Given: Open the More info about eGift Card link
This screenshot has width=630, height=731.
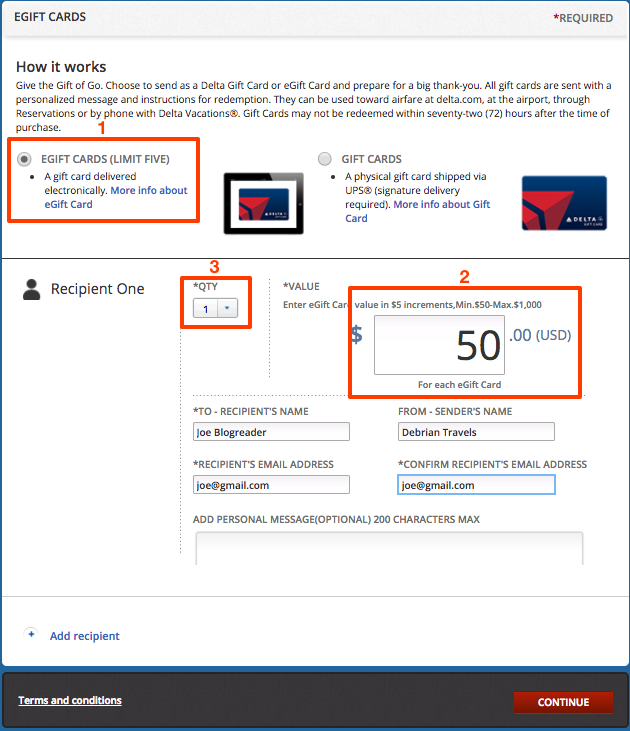Looking at the screenshot, I should [116, 197].
